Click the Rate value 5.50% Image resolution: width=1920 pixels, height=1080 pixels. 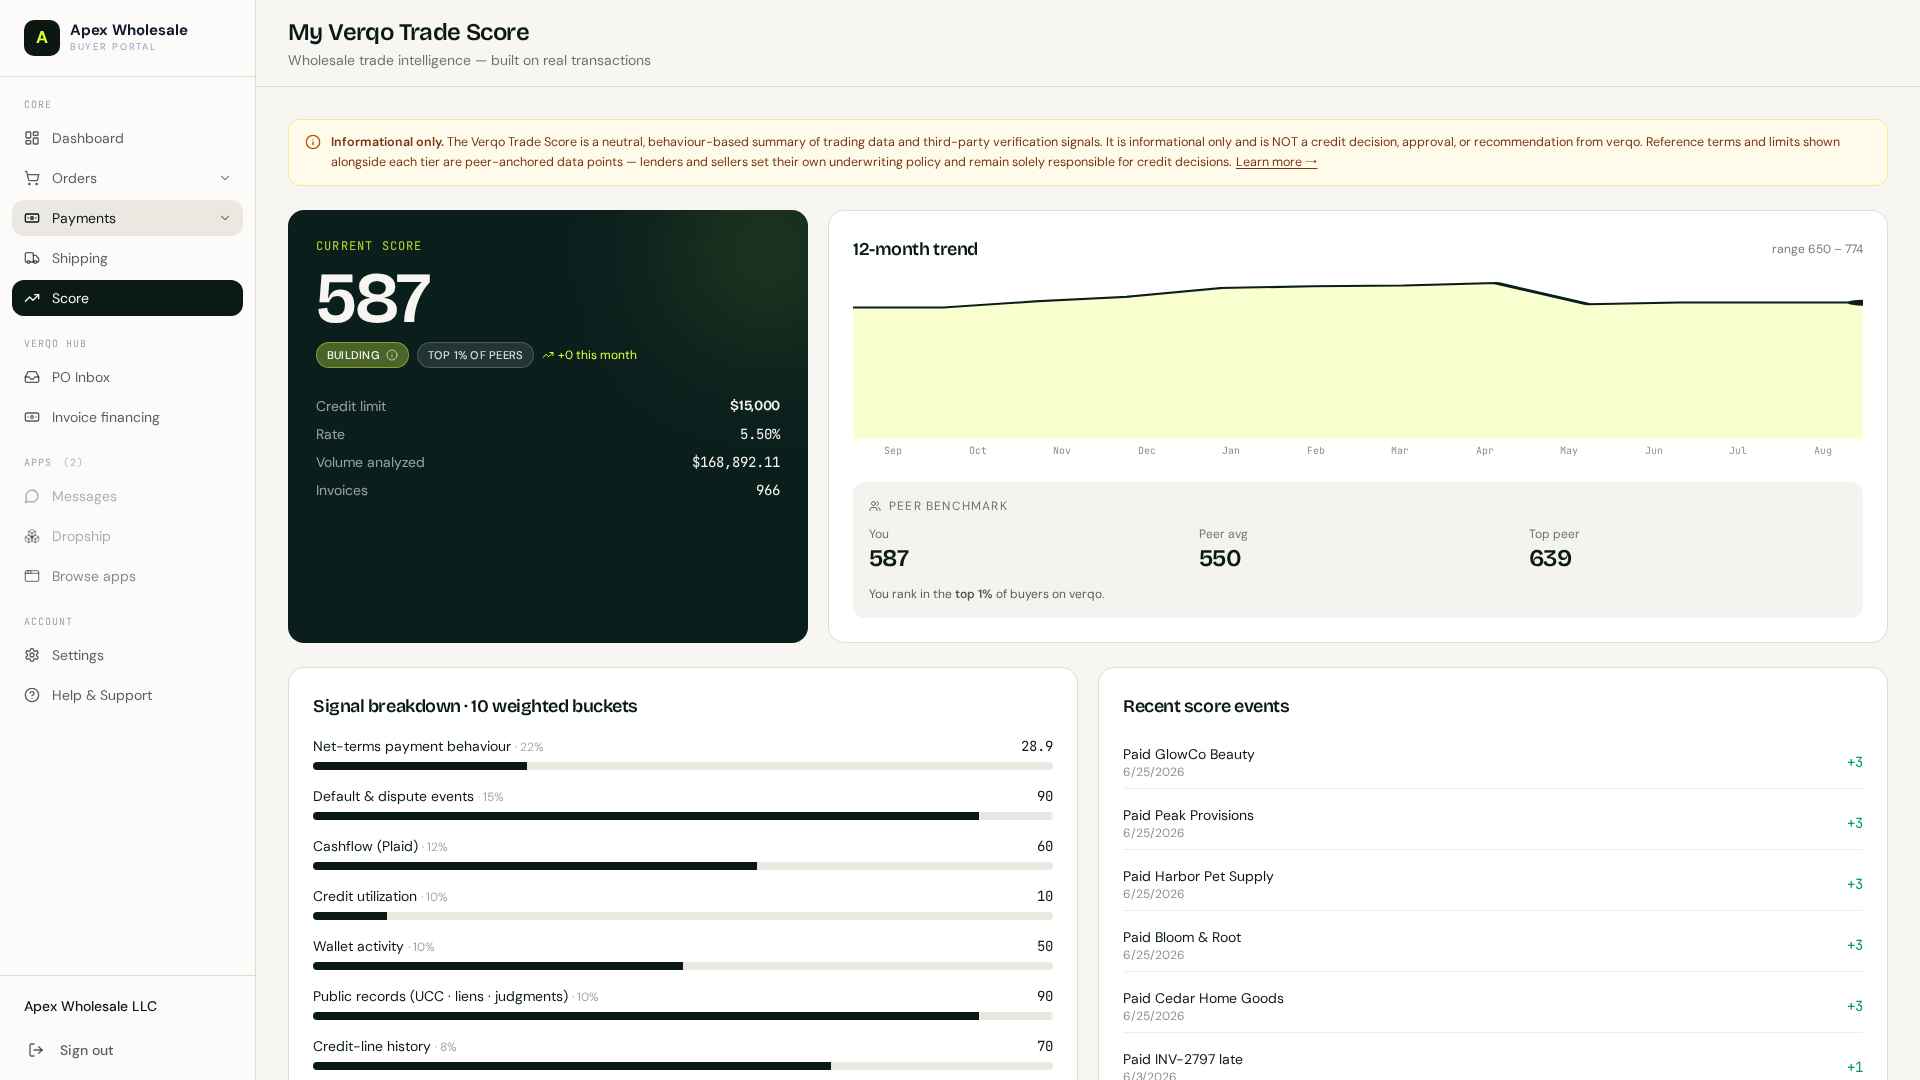click(760, 434)
